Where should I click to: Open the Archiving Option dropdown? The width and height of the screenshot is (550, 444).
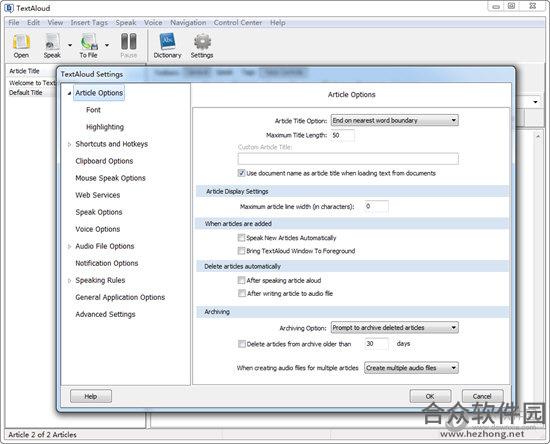394,328
